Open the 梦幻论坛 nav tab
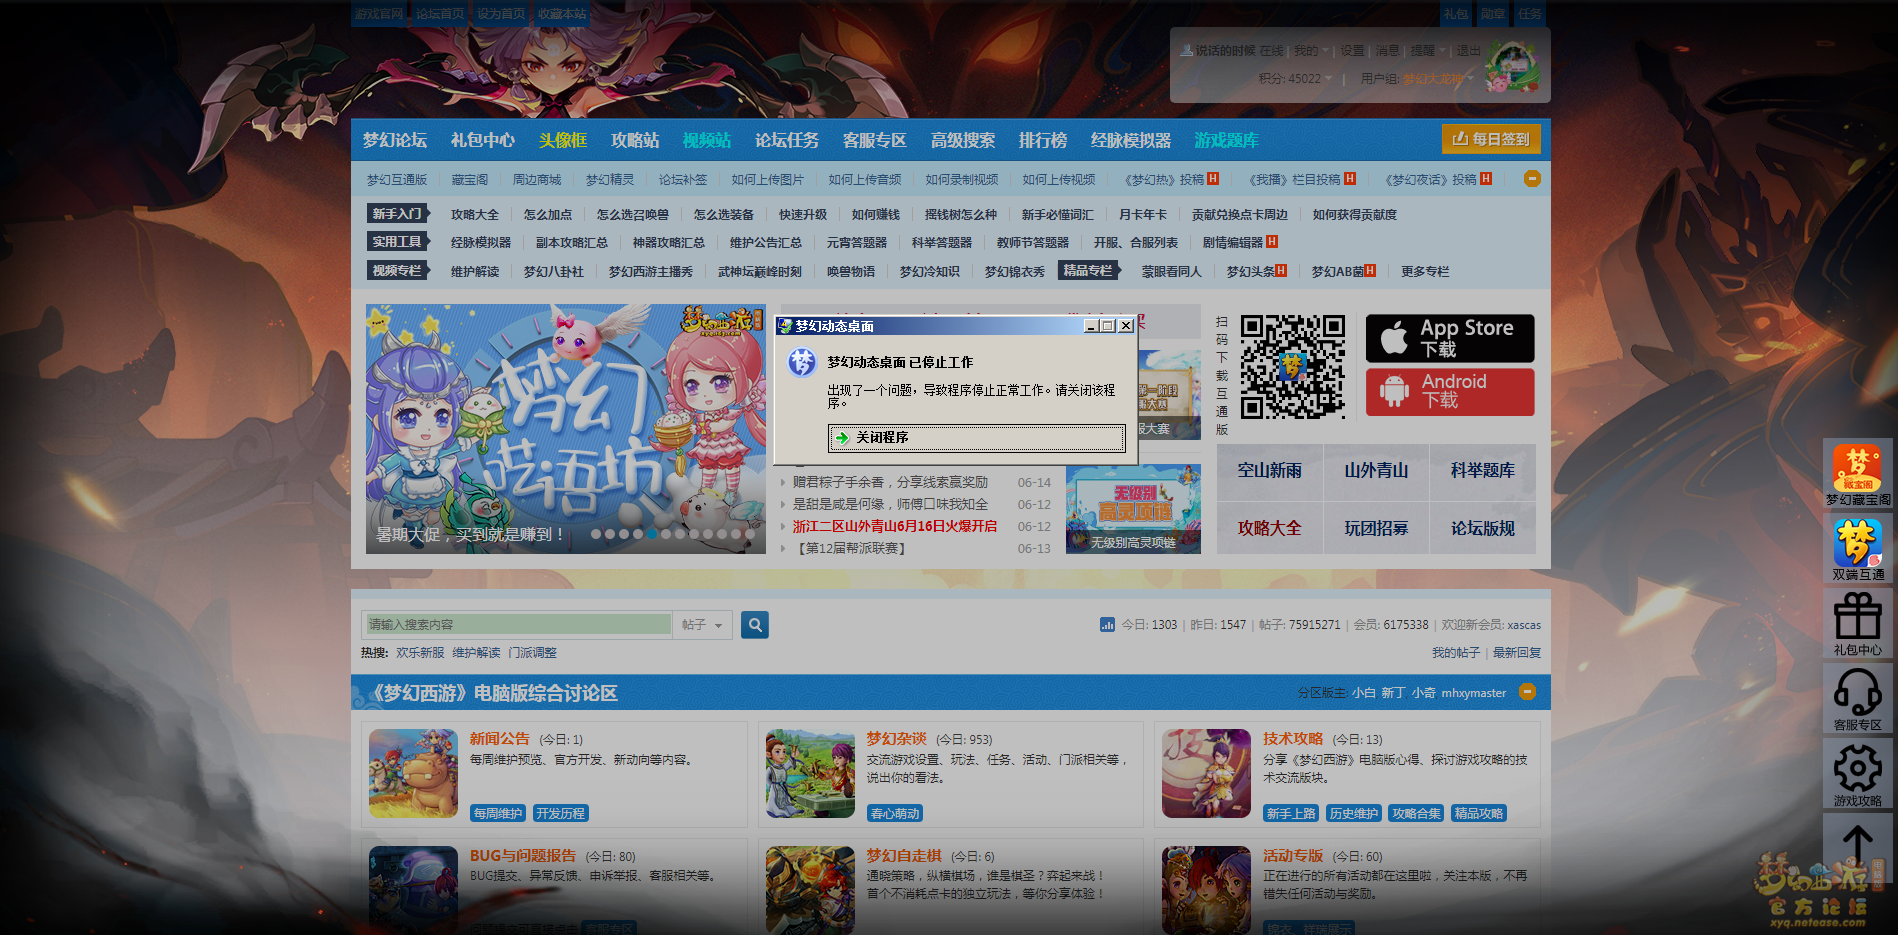This screenshot has height=935, width=1898. (x=395, y=141)
